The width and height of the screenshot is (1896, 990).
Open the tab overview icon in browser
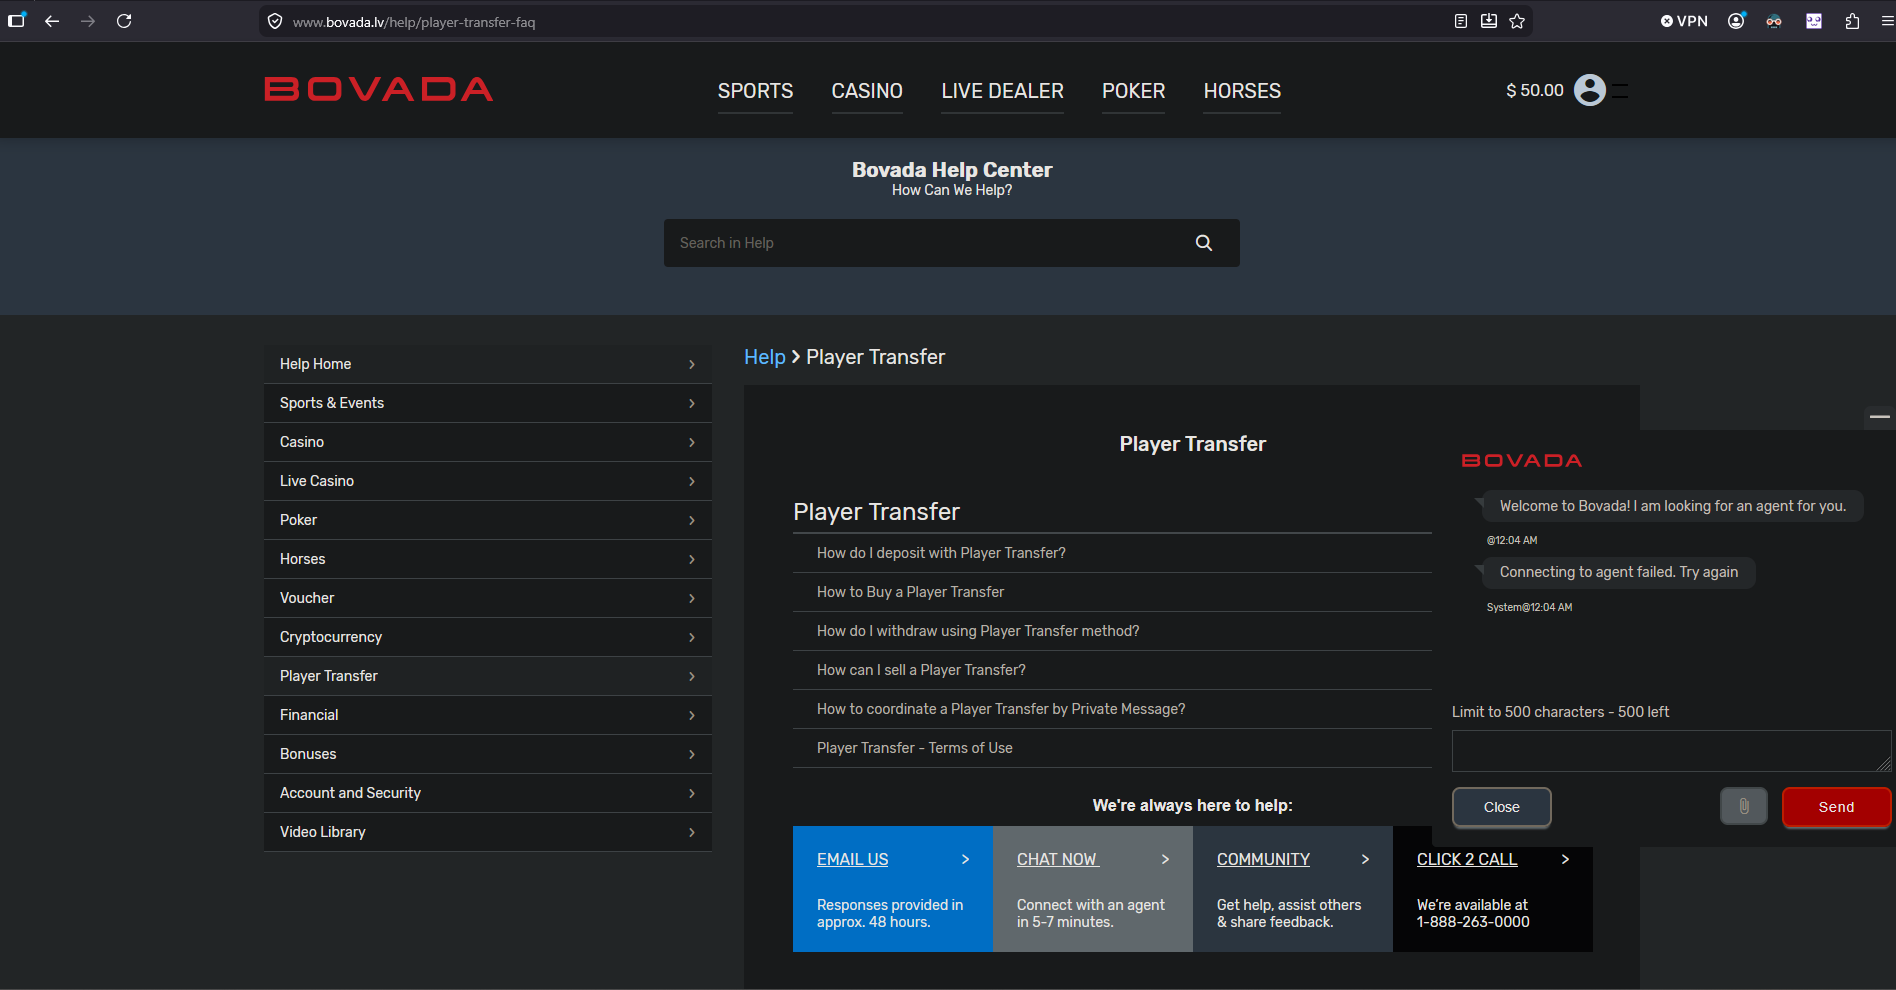[x=17, y=20]
